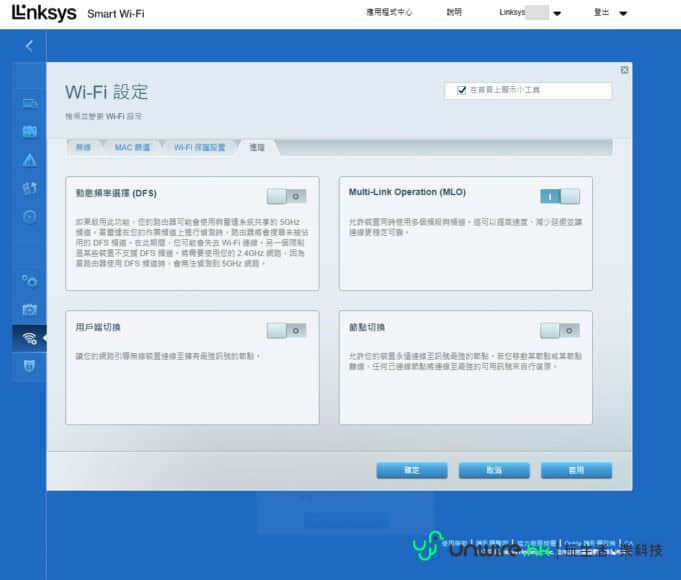Viewport: 681px width, 580px height.
Task: Enable the 節點切換 switch
Action: coord(560,330)
